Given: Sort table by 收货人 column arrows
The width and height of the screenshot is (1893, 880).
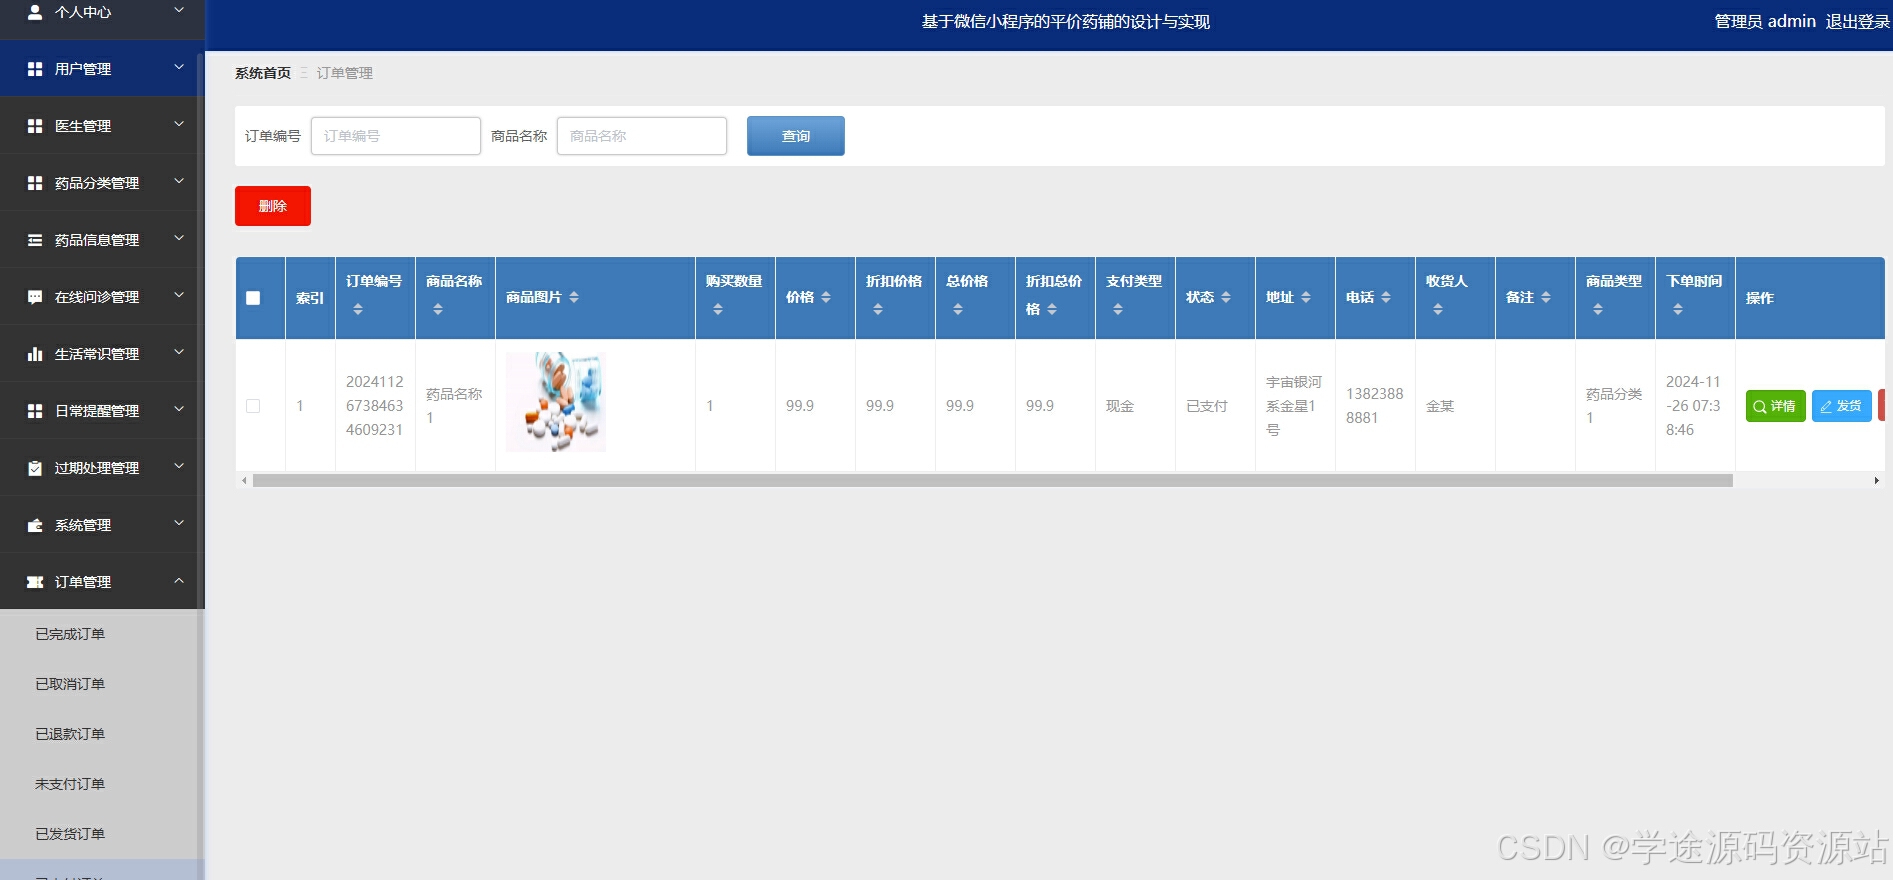Looking at the screenshot, I should tap(1438, 310).
